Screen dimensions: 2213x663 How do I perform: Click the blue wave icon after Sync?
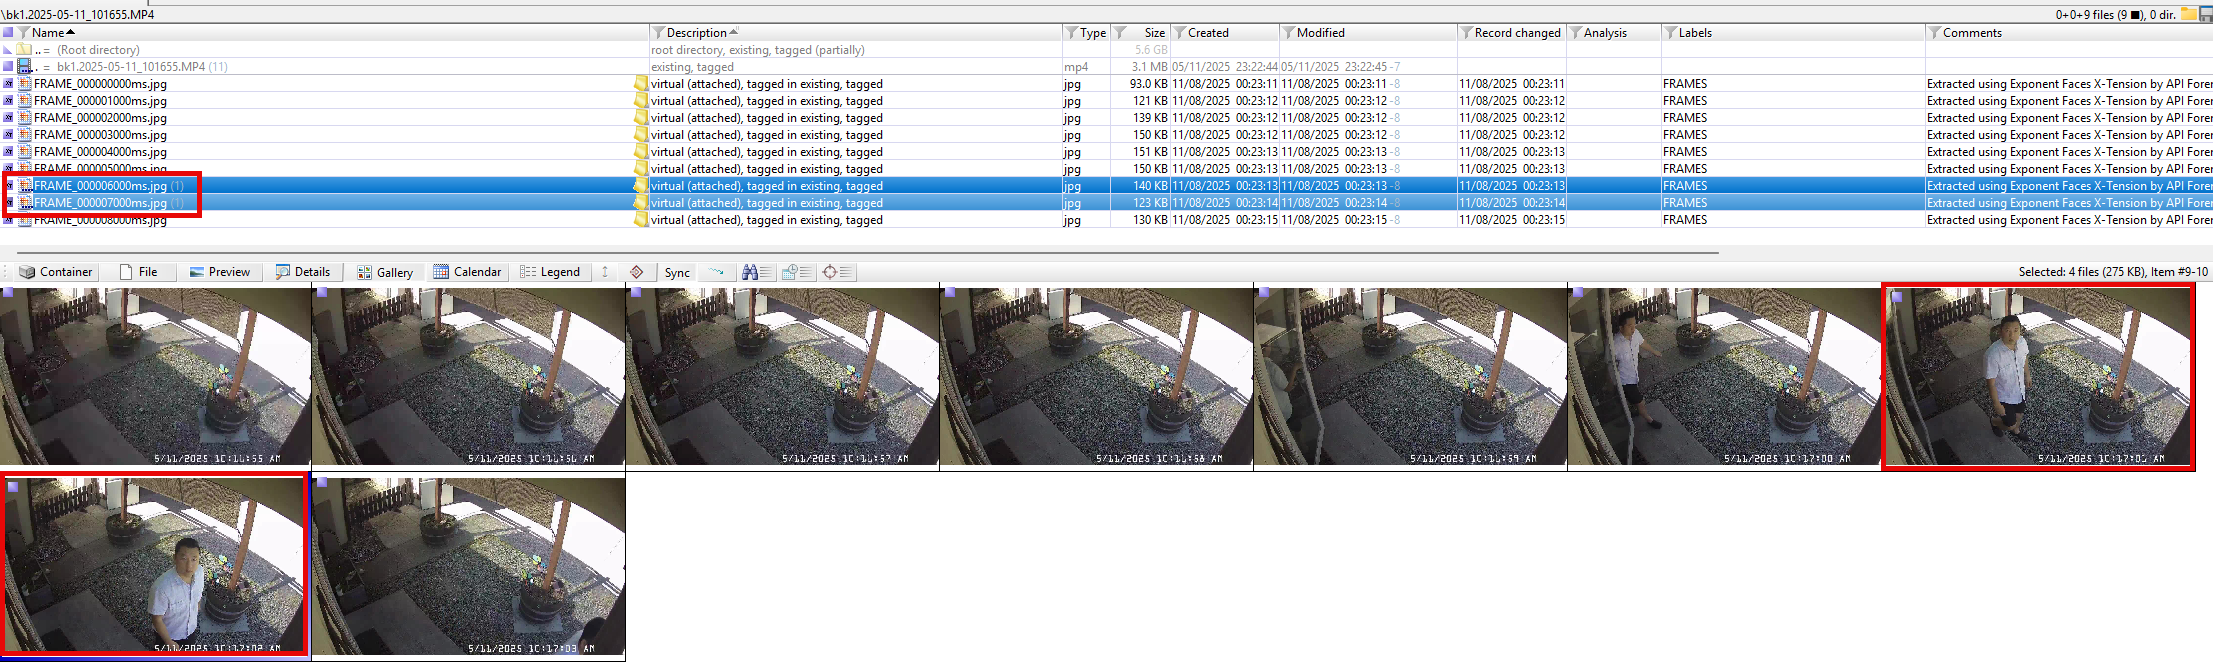click(x=716, y=272)
